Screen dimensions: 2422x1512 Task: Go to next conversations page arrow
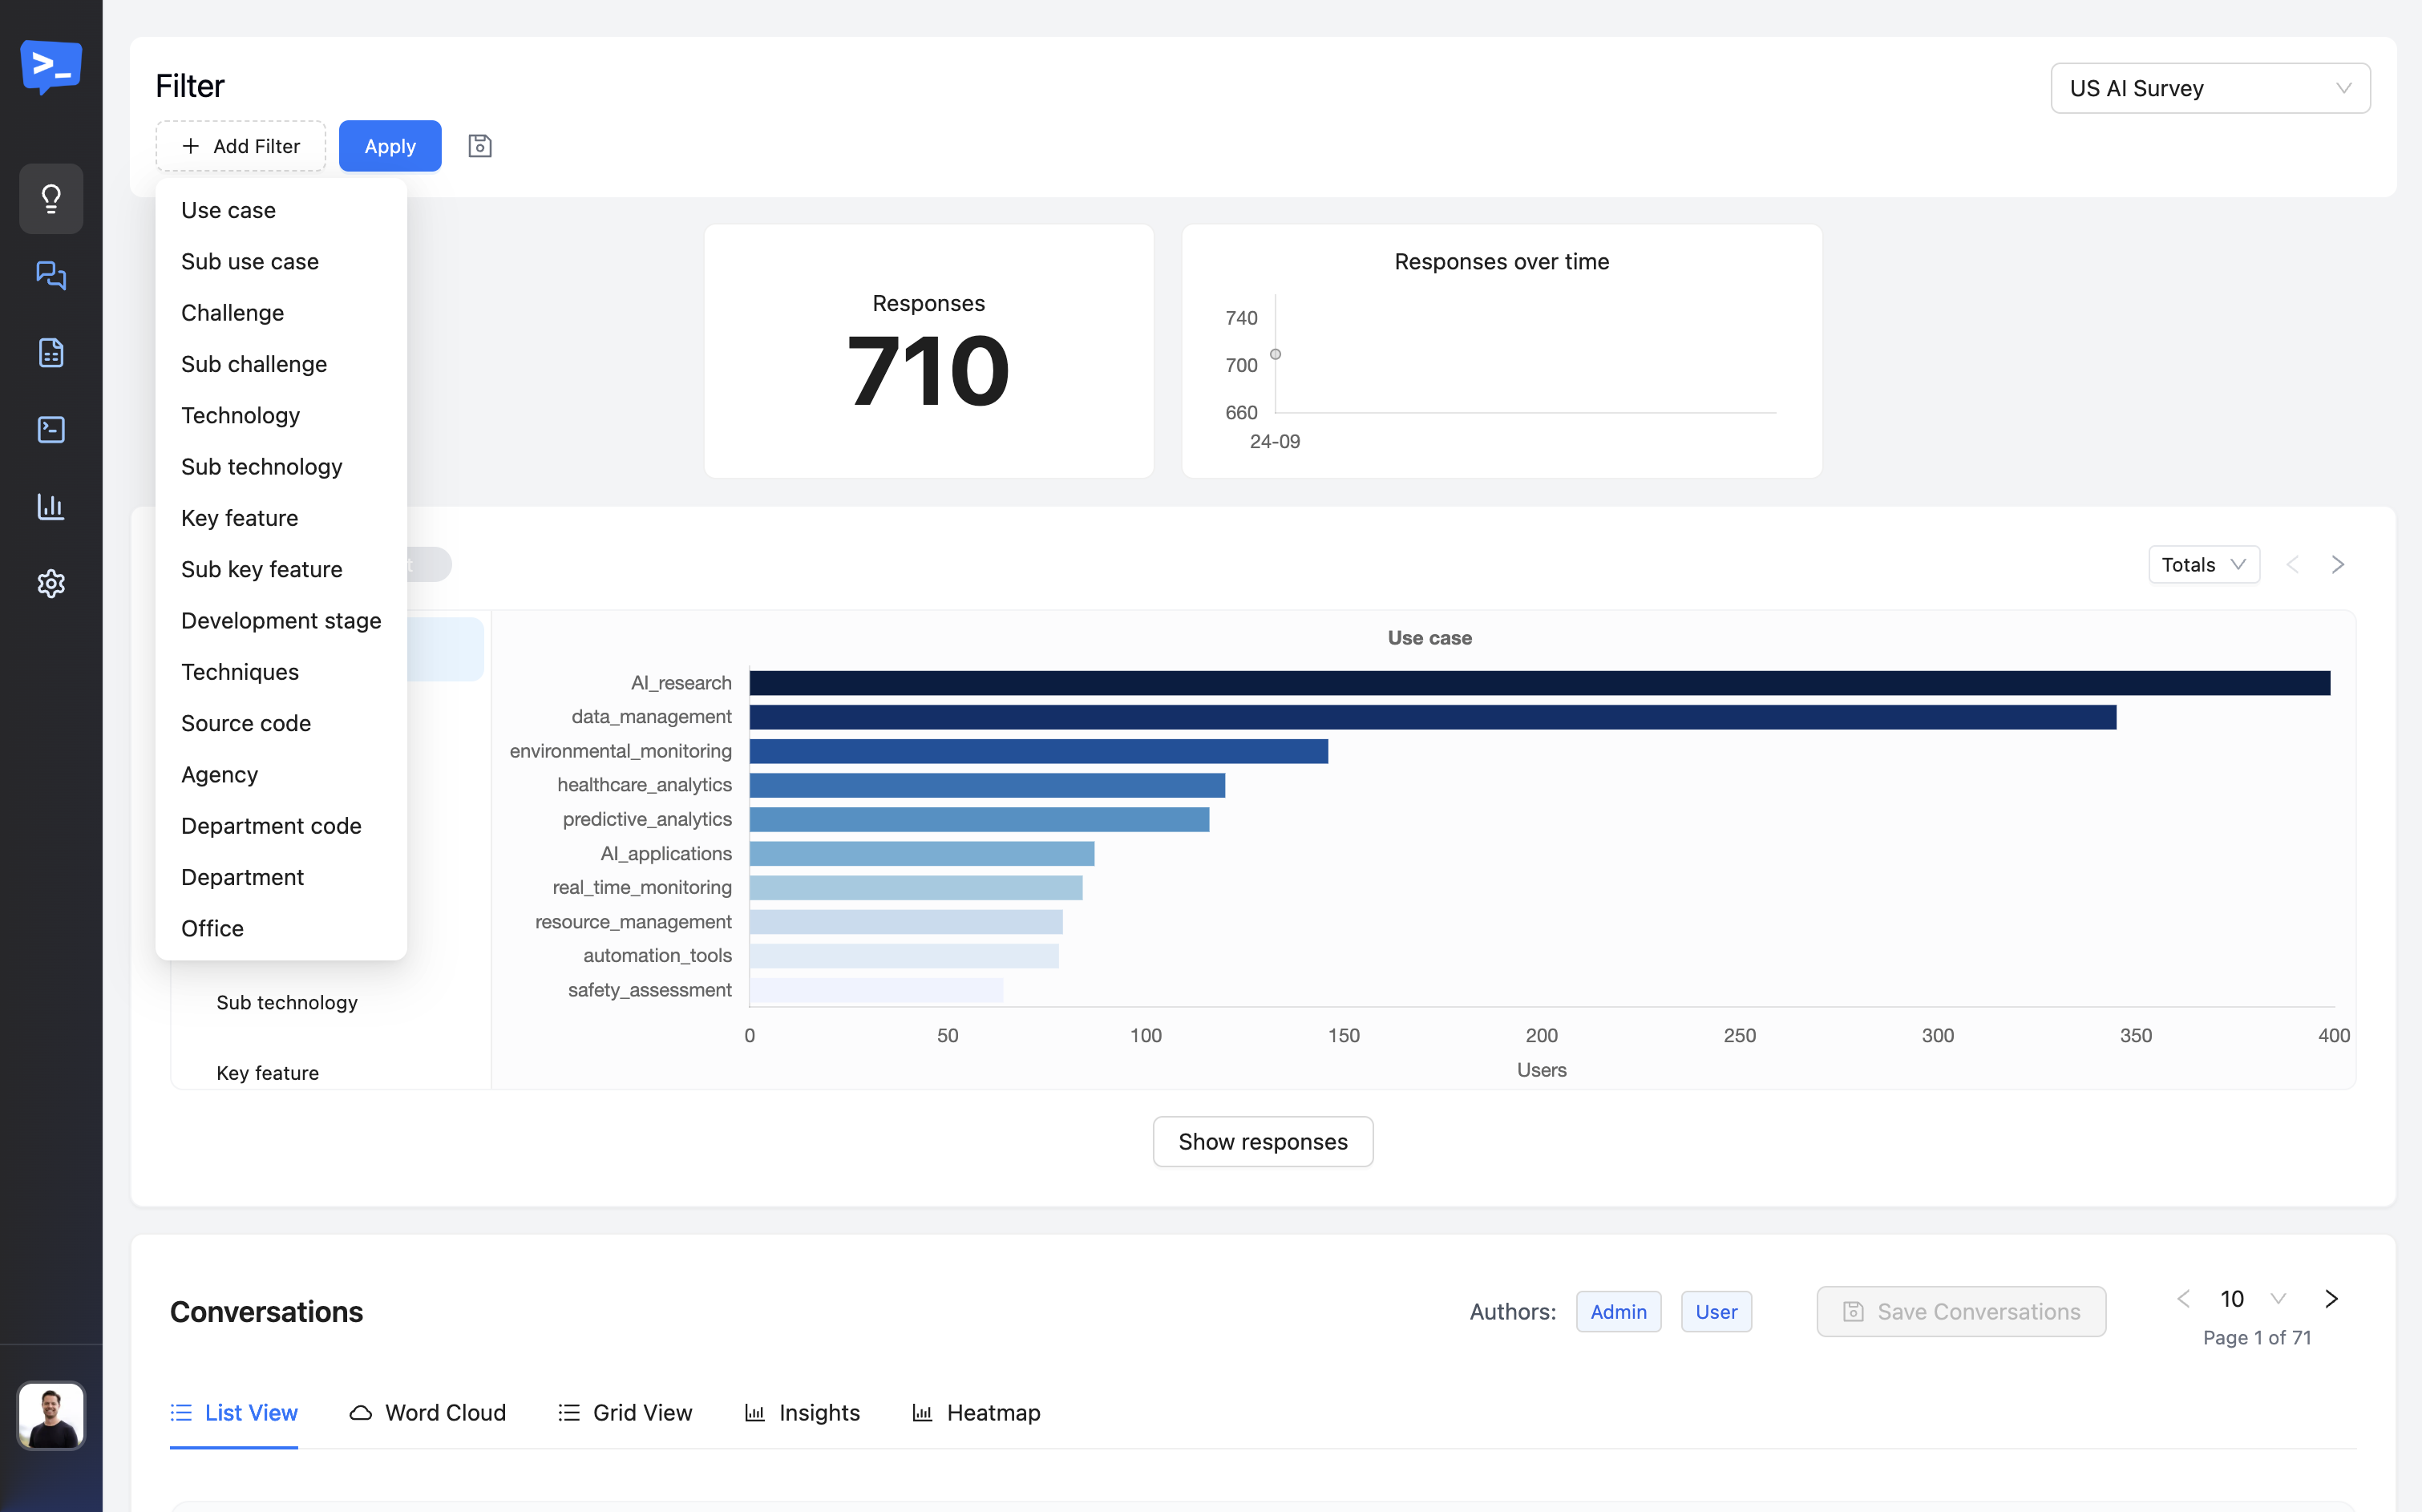pos(2331,1298)
